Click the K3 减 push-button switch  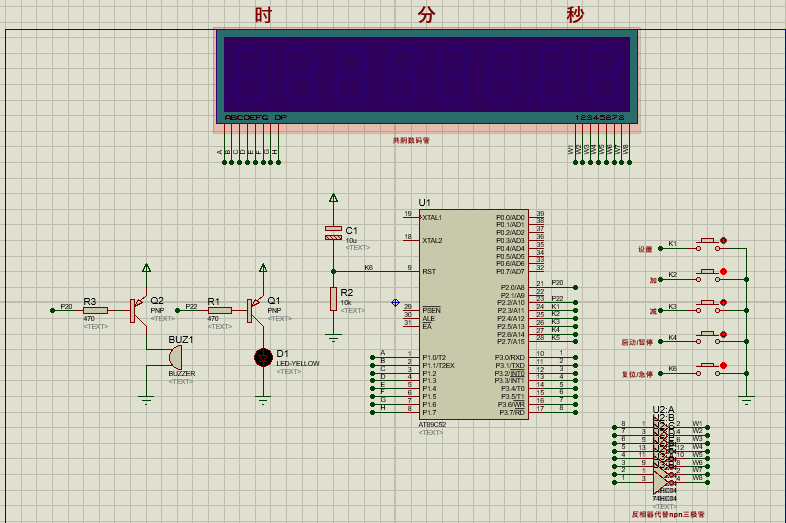(x=708, y=307)
